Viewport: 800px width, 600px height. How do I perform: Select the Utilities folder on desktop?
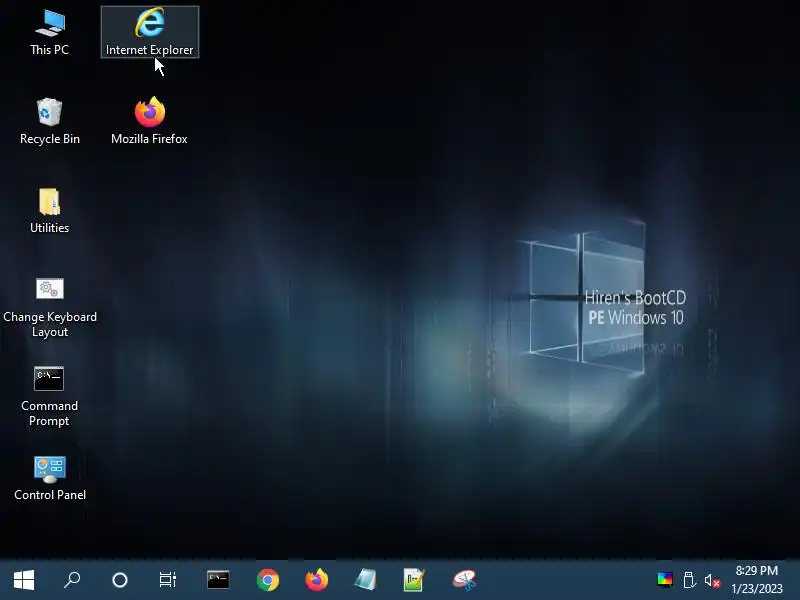49,211
